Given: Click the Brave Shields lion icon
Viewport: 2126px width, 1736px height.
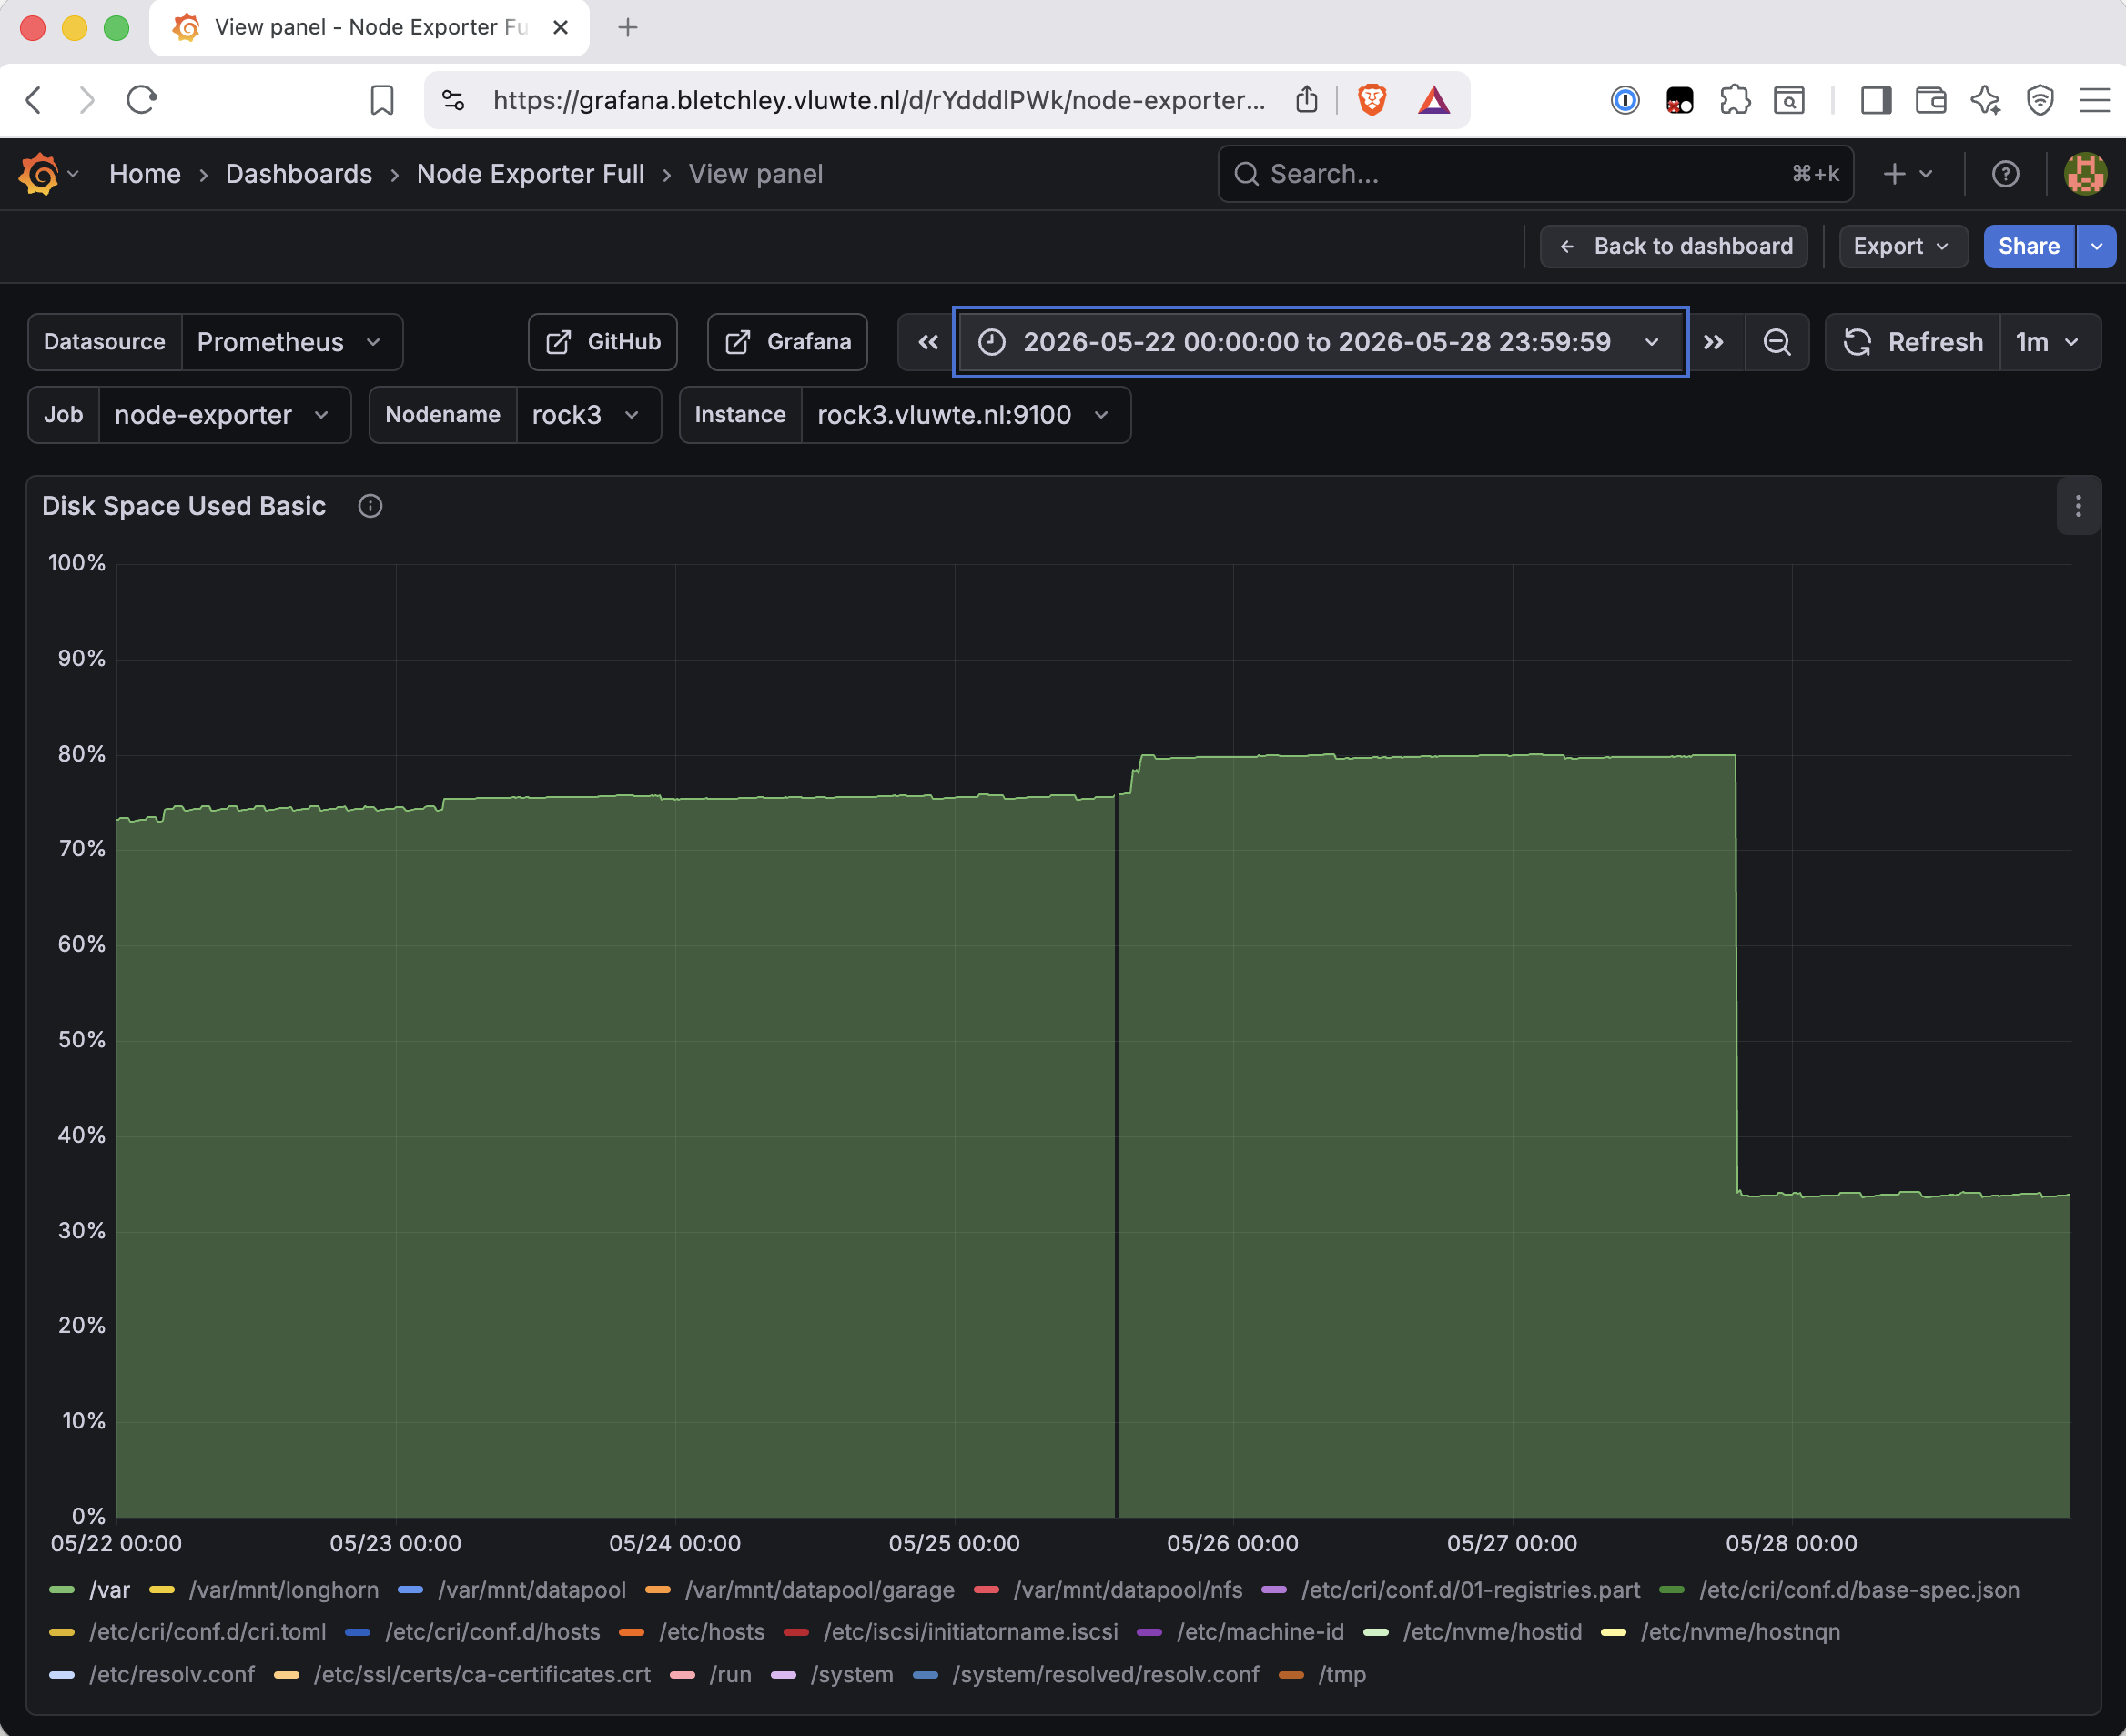Looking at the screenshot, I should pos(1372,100).
